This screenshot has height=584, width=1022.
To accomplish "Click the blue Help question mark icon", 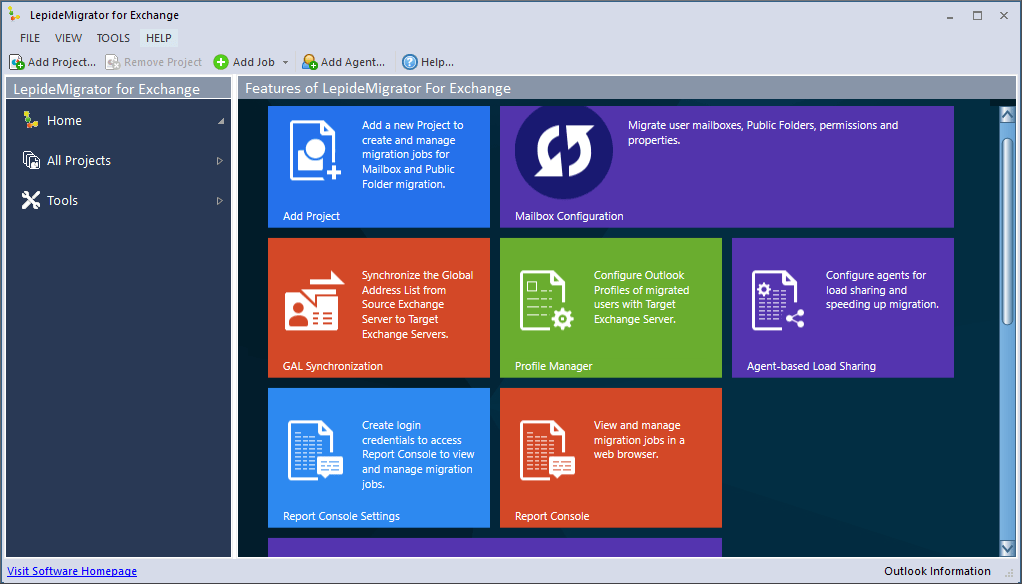I will pyautogui.click(x=409, y=62).
